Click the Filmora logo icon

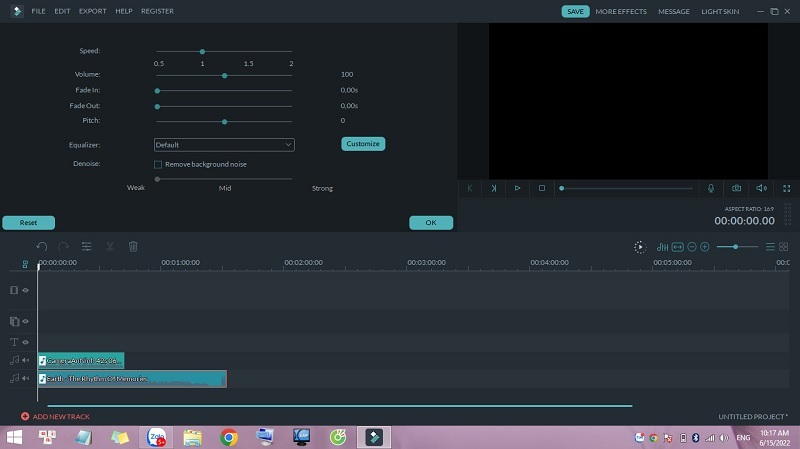coord(17,11)
